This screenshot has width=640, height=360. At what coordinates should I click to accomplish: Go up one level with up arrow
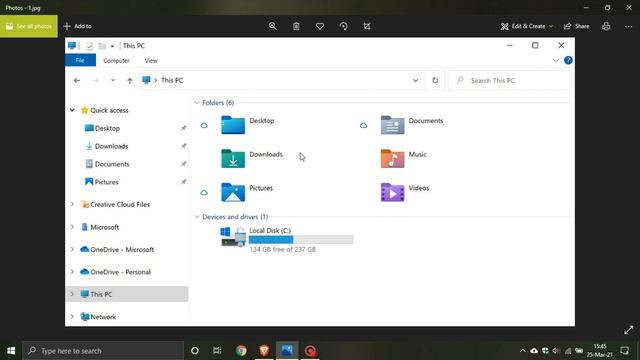(129, 80)
